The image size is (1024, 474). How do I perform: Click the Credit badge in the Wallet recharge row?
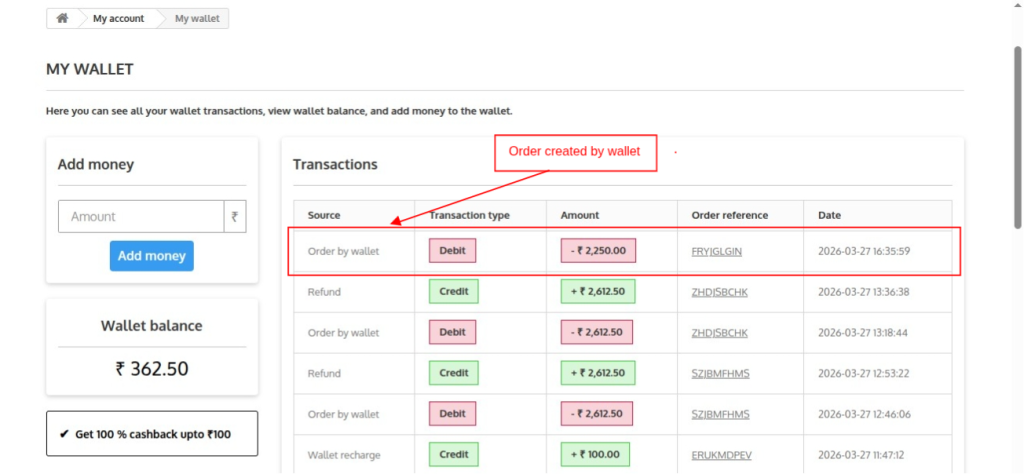click(454, 455)
